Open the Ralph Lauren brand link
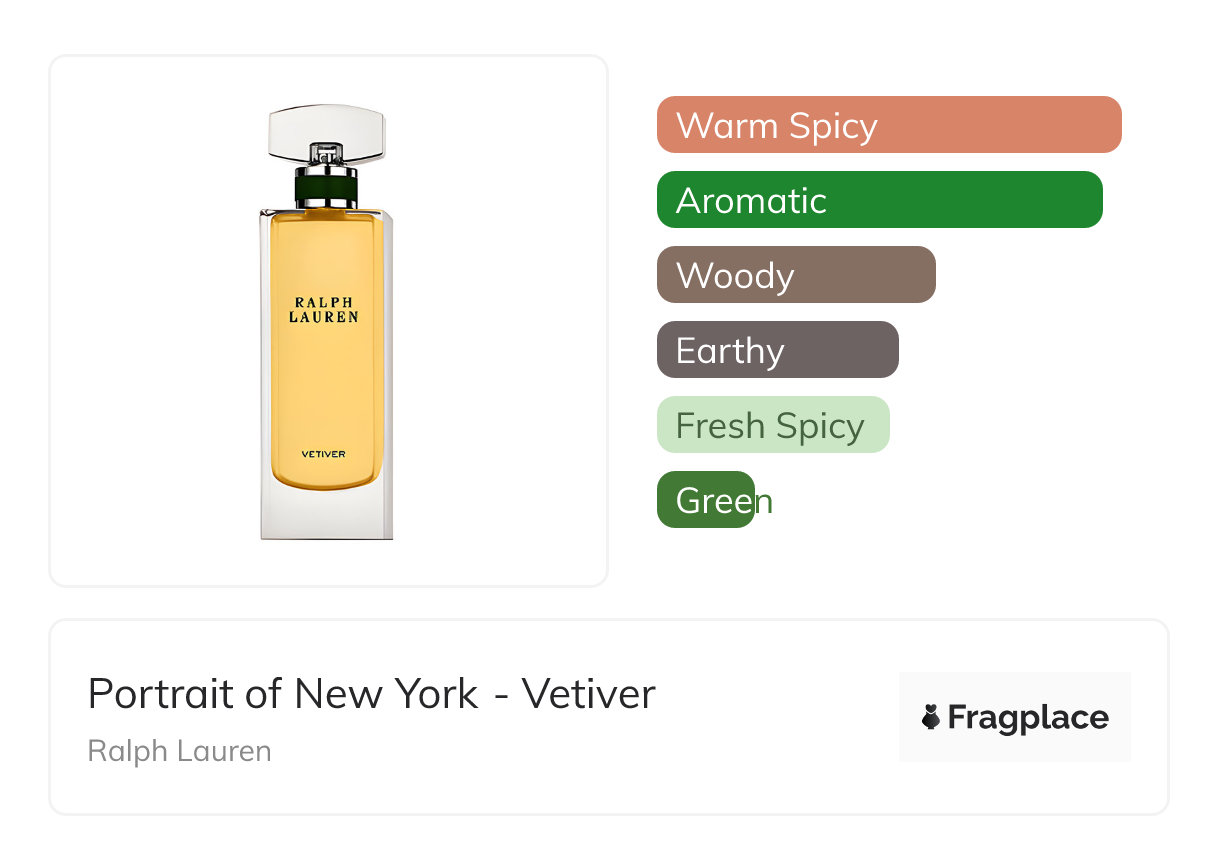 point(180,751)
